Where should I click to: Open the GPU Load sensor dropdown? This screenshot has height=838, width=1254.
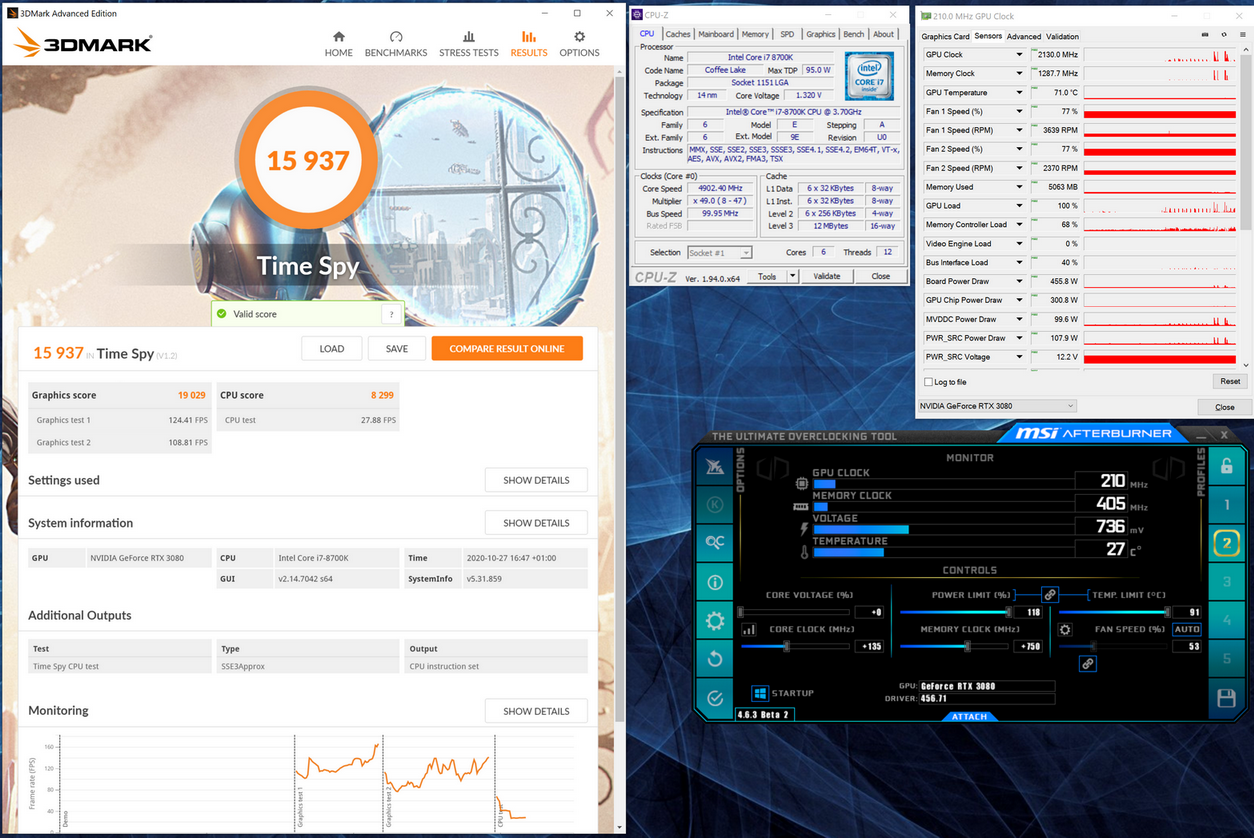[x=1019, y=206]
